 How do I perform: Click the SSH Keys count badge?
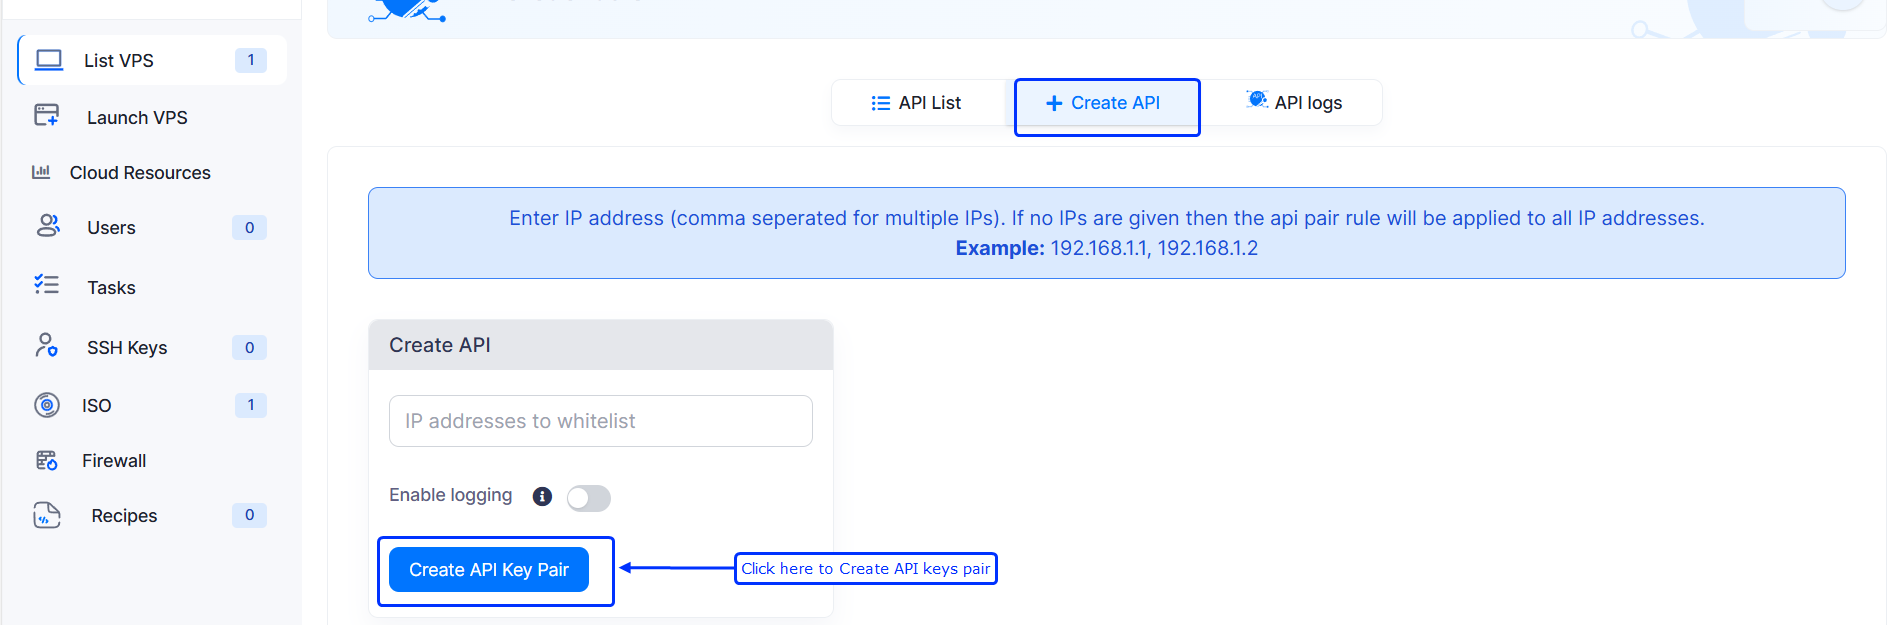point(249,347)
